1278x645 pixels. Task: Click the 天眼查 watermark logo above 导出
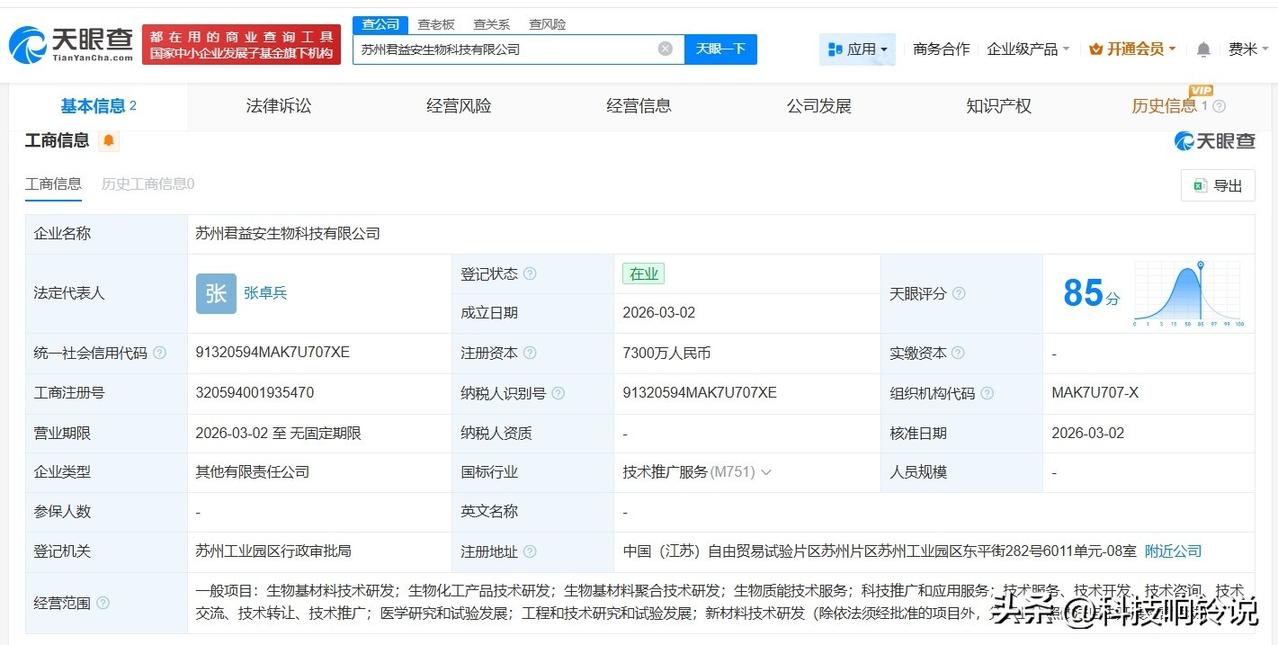(1214, 141)
